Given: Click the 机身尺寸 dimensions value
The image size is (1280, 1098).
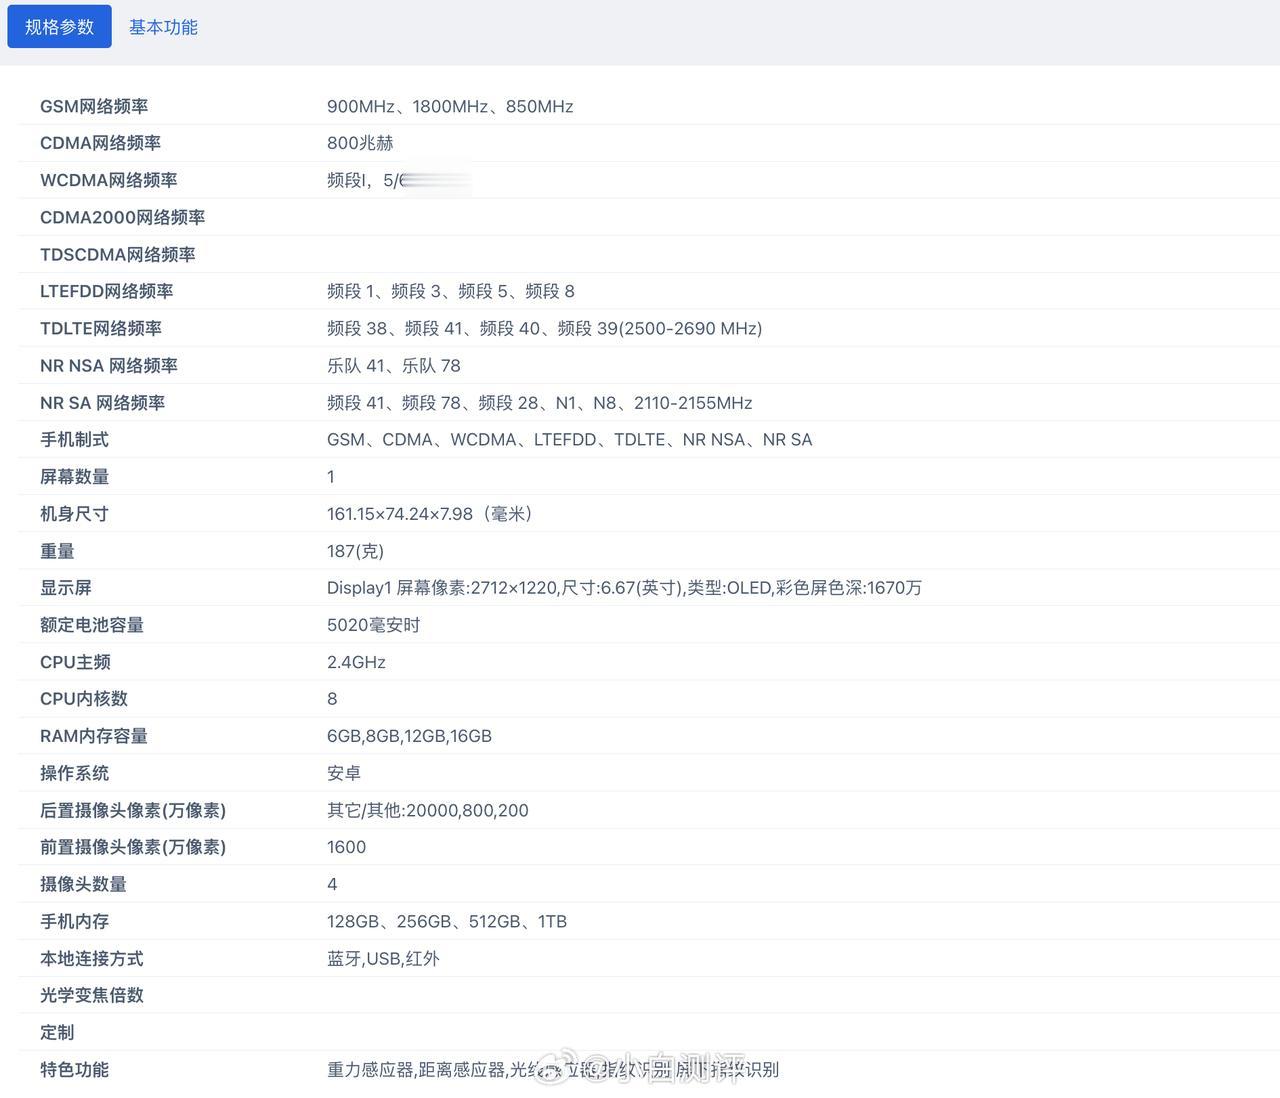Looking at the screenshot, I should click(x=430, y=513).
